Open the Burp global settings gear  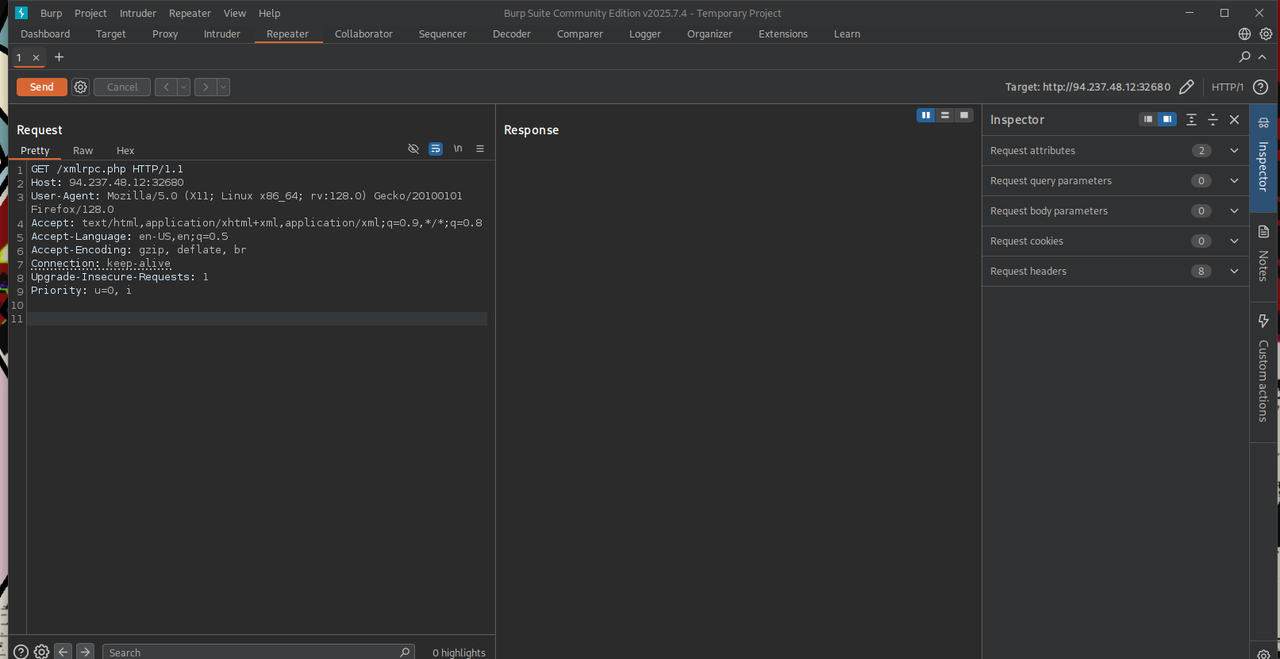point(1266,34)
